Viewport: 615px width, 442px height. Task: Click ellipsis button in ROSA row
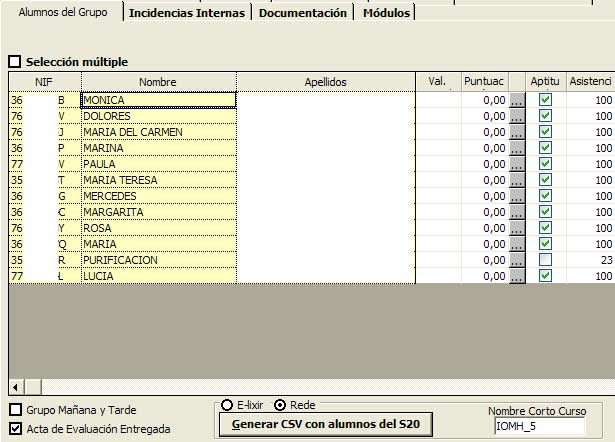click(517, 228)
